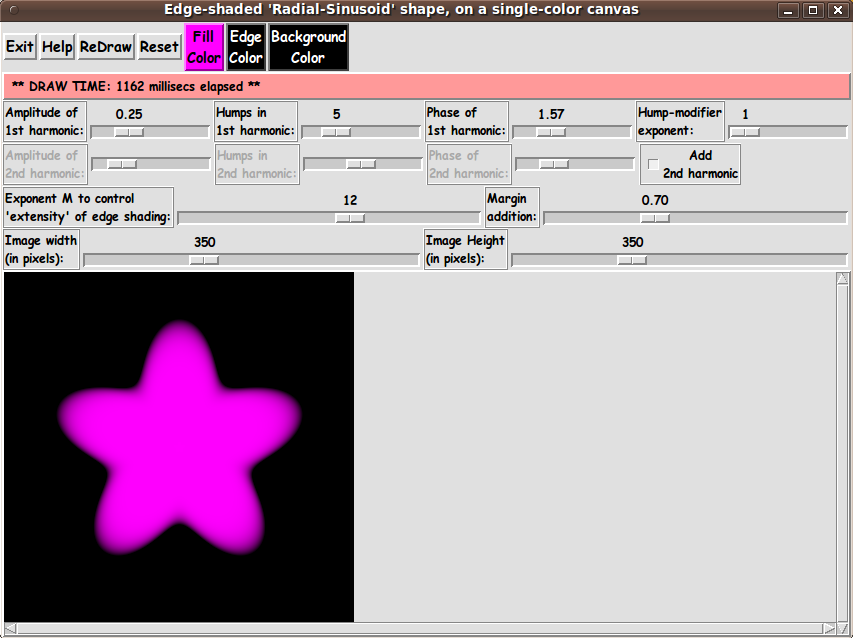The height and width of the screenshot is (638, 853).
Task: Enable the Add 2nd harmonic checkbox
Action: [x=654, y=164]
